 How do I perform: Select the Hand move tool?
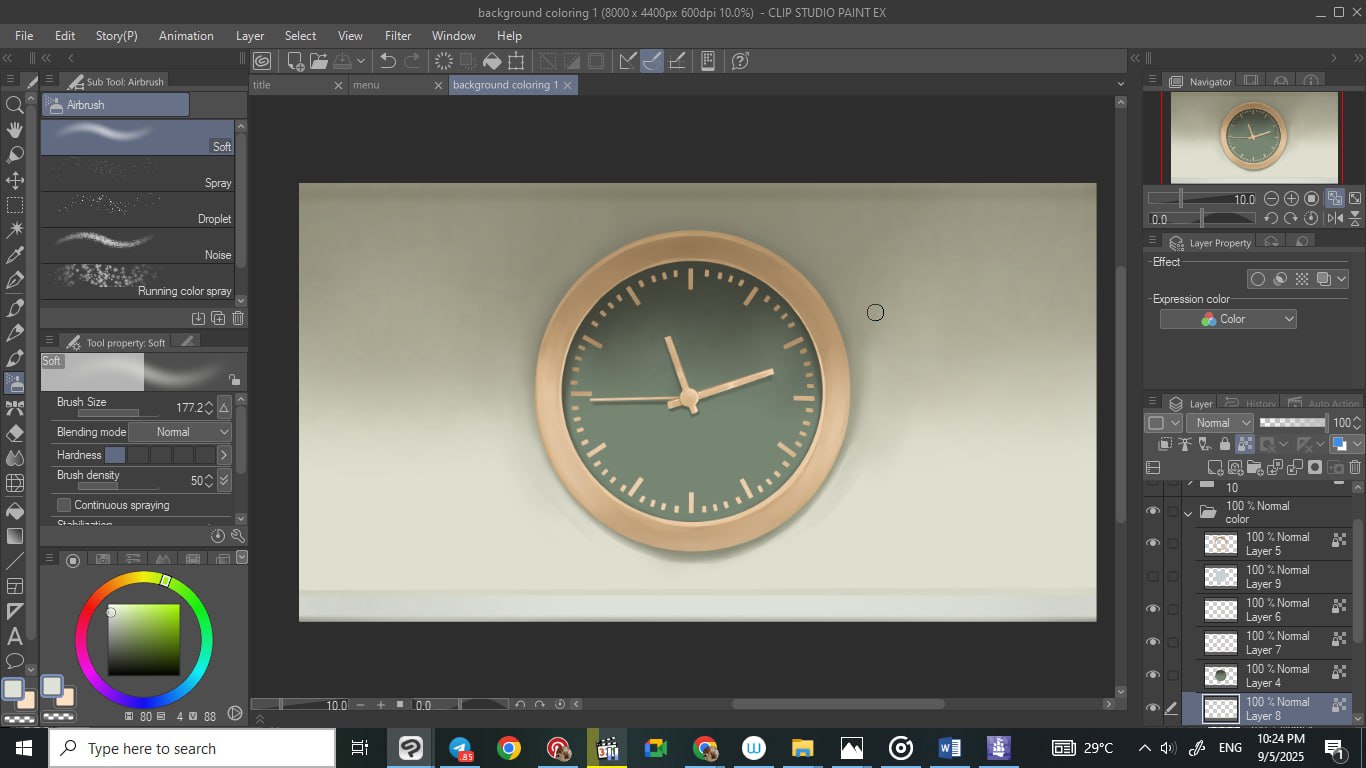(x=15, y=130)
